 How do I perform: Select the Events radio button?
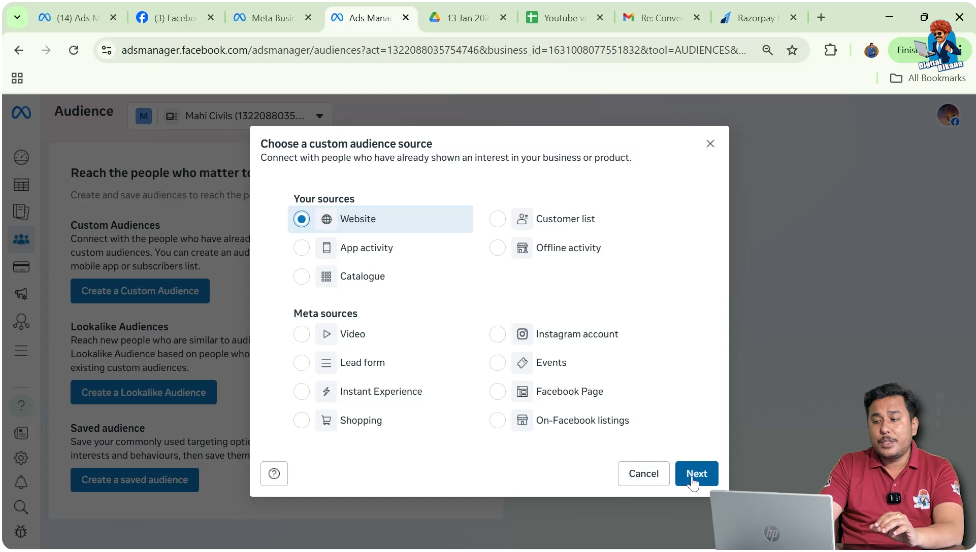[x=497, y=363]
